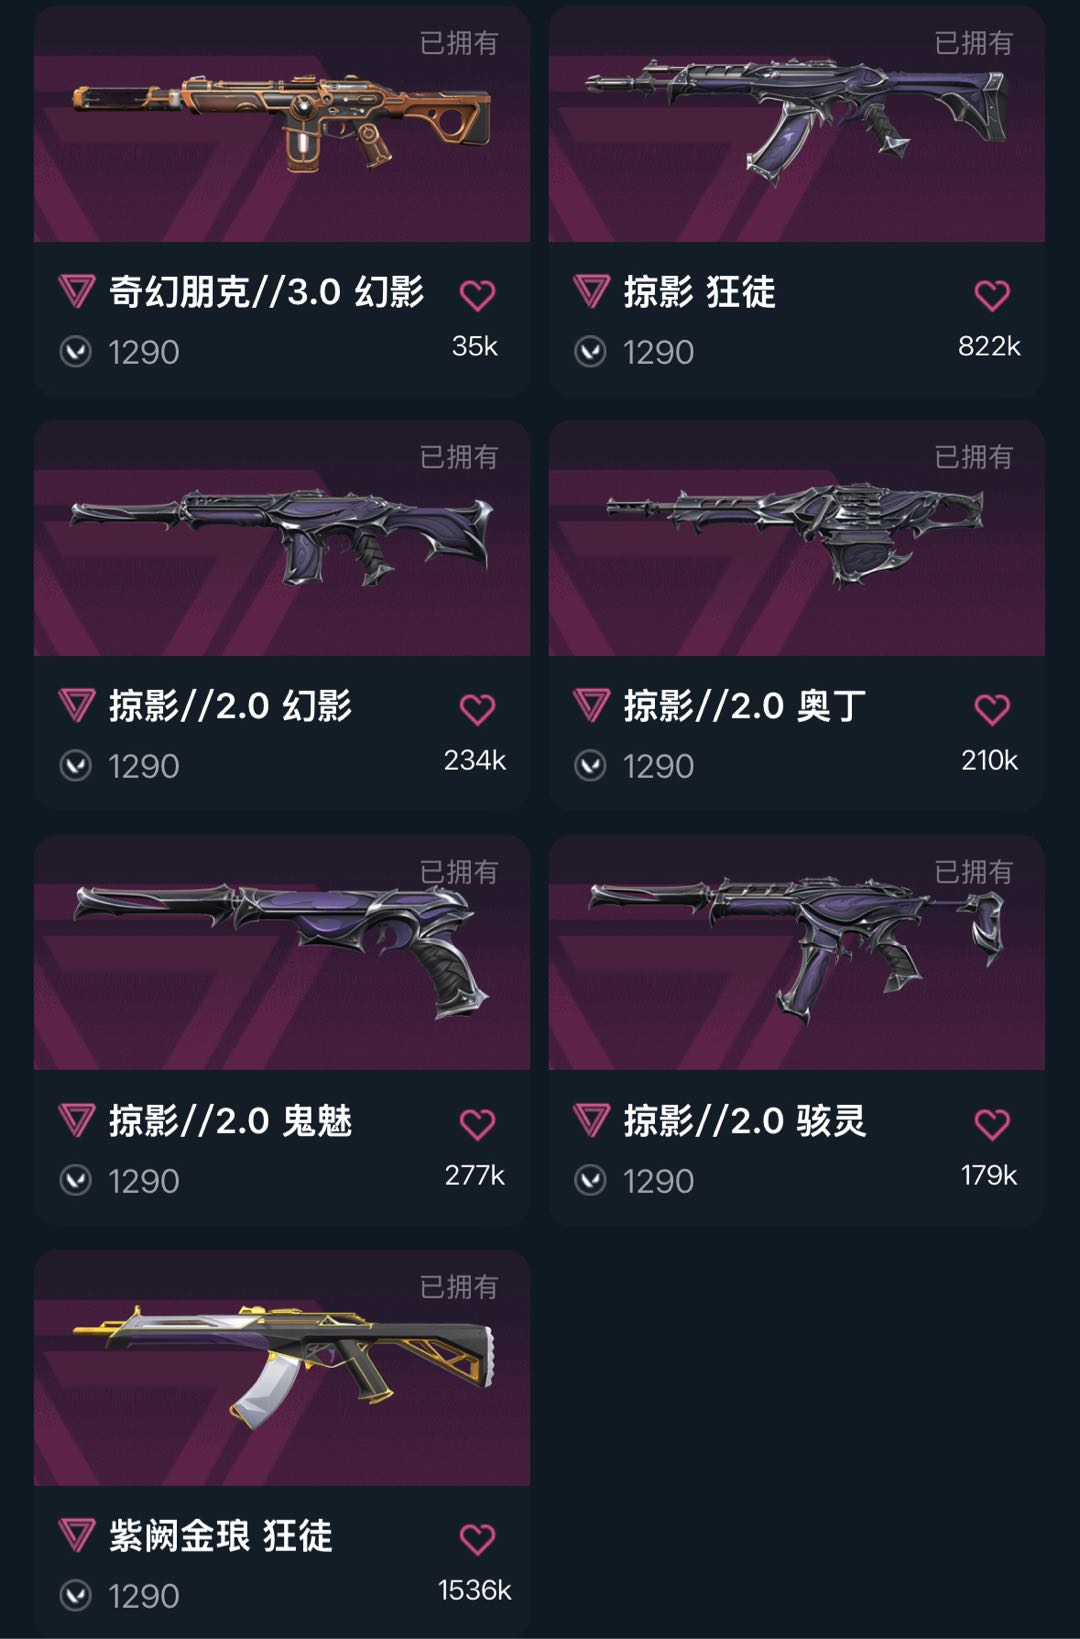The image size is (1080, 1639).
Task: Select the VP coin icon under 掠影//2.0 幻影
Action: [x=76, y=766]
